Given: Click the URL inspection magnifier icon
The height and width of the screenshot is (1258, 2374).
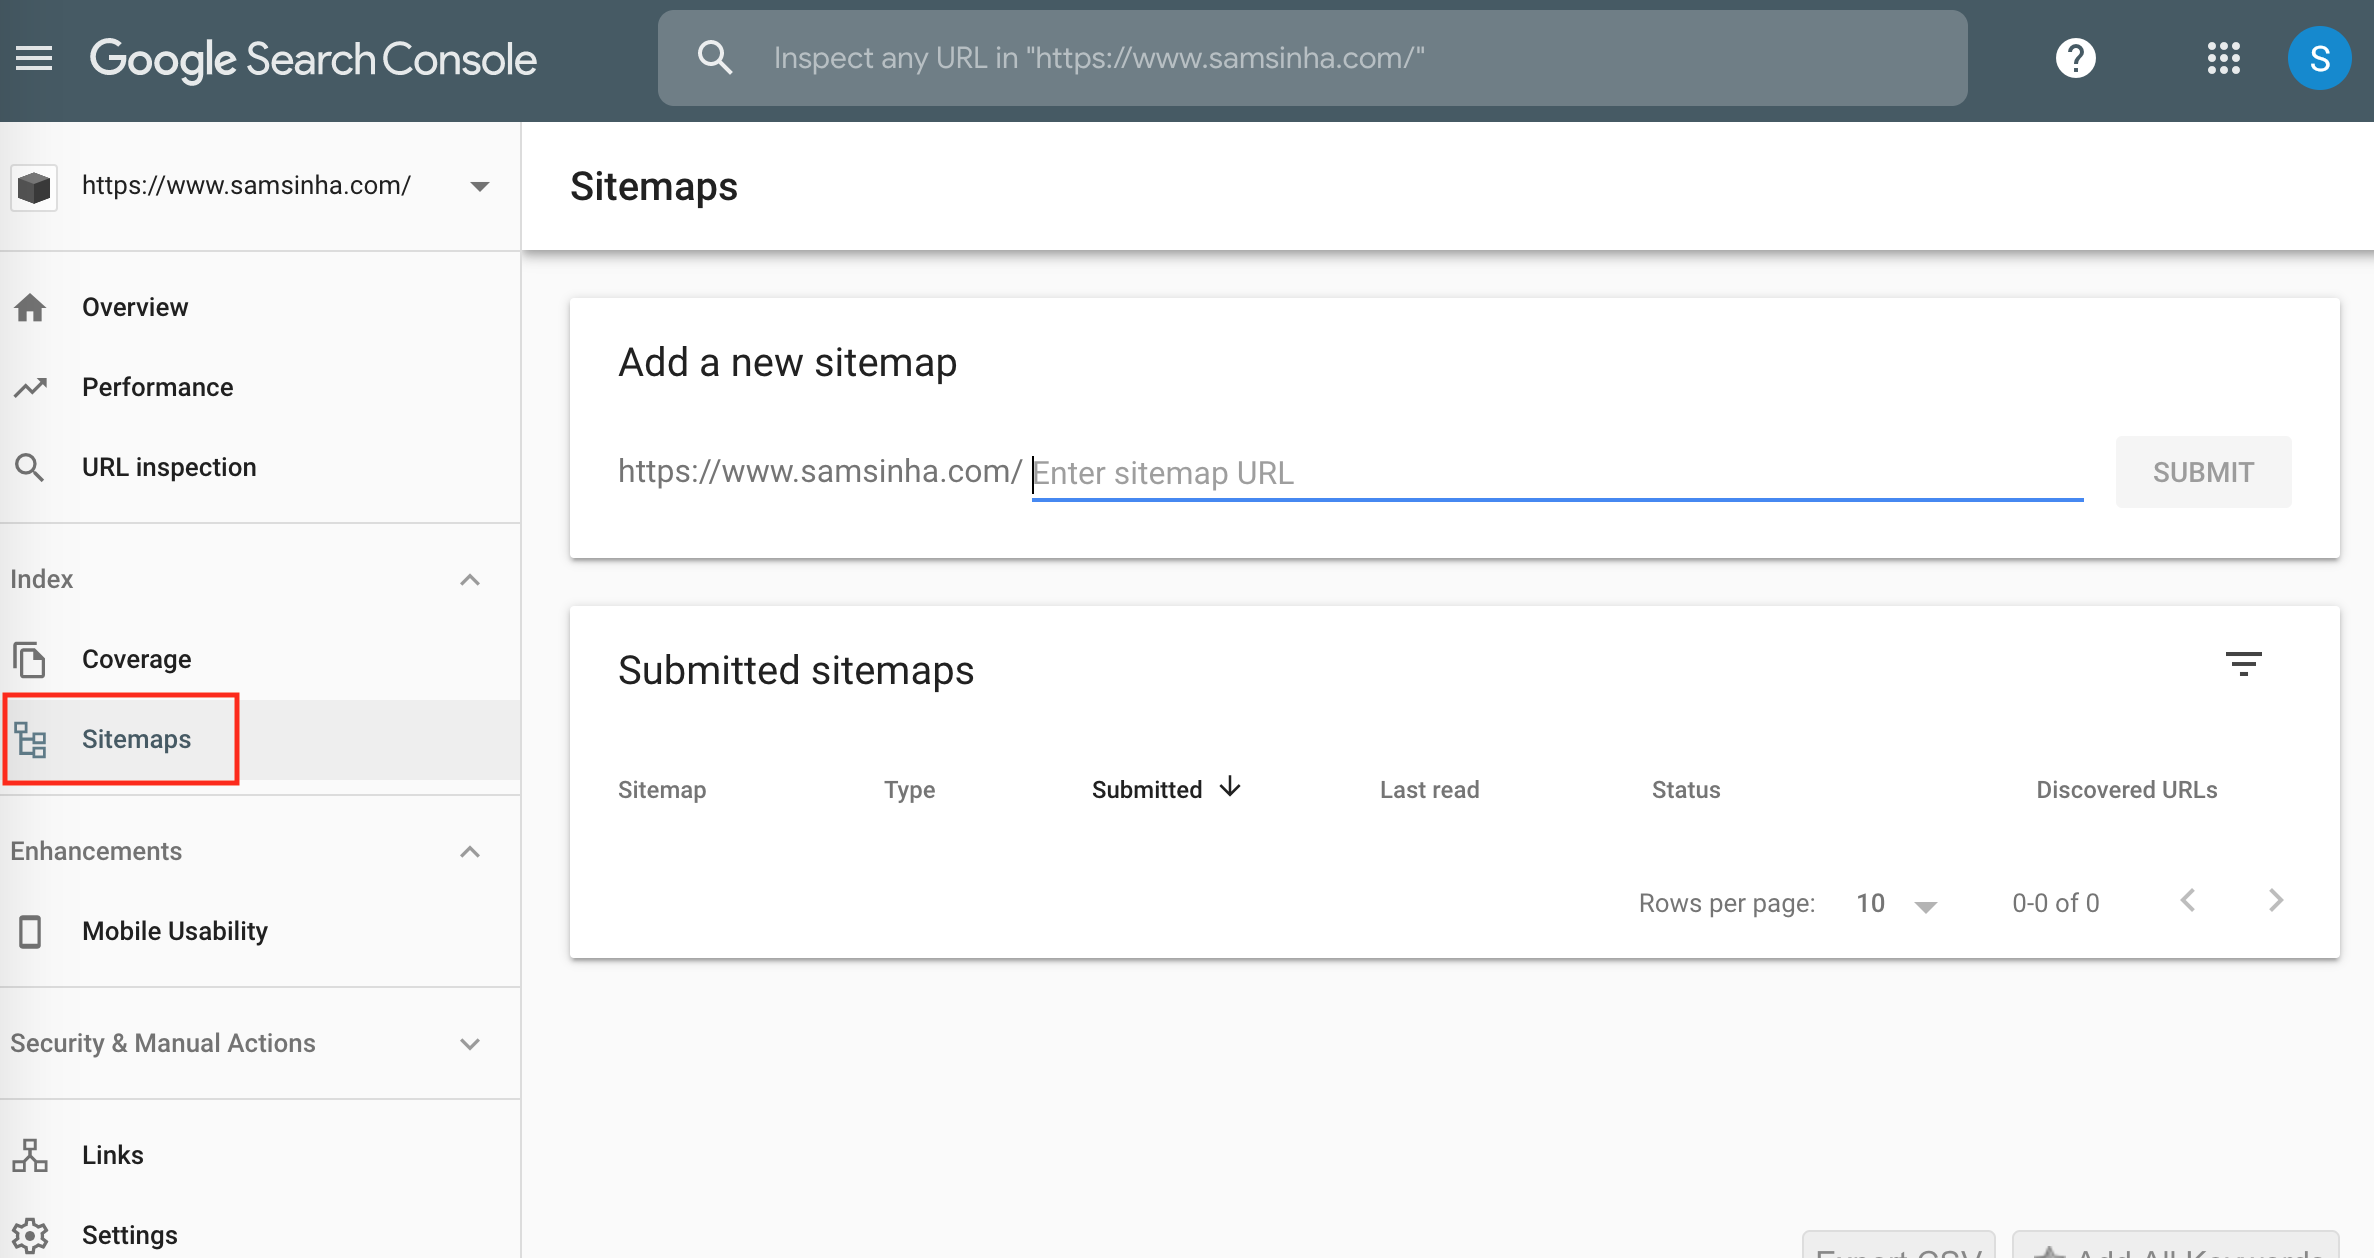Looking at the screenshot, I should 30,467.
